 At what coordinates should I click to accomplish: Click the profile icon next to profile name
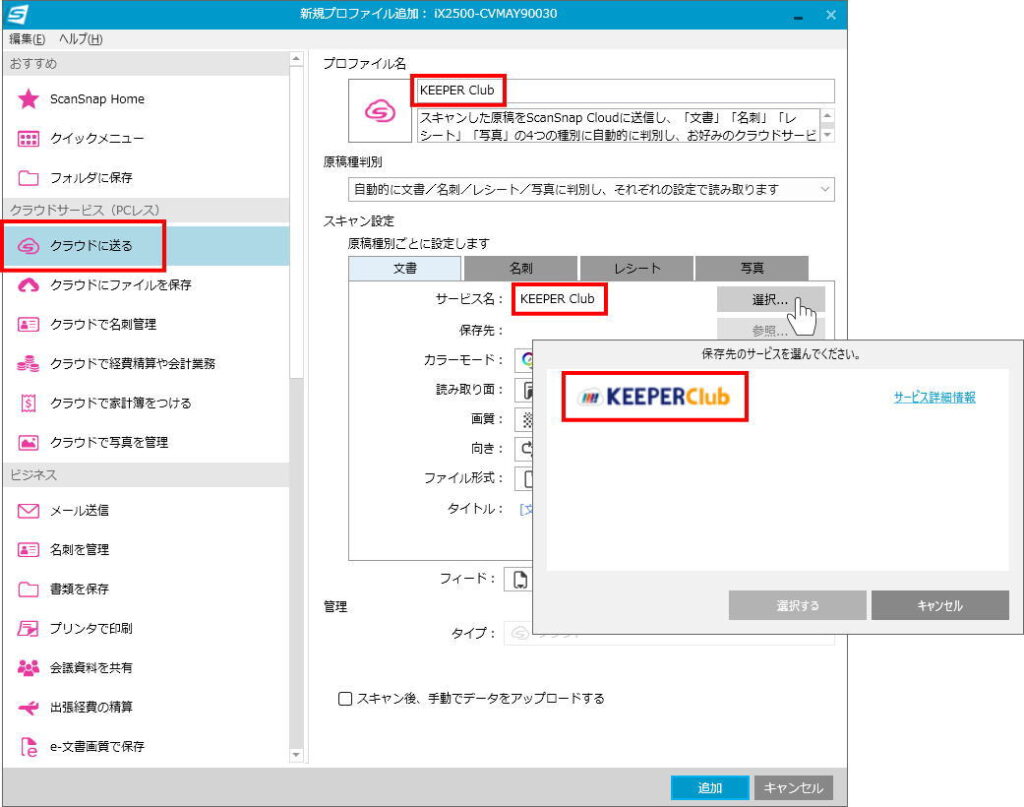pyautogui.click(x=379, y=112)
